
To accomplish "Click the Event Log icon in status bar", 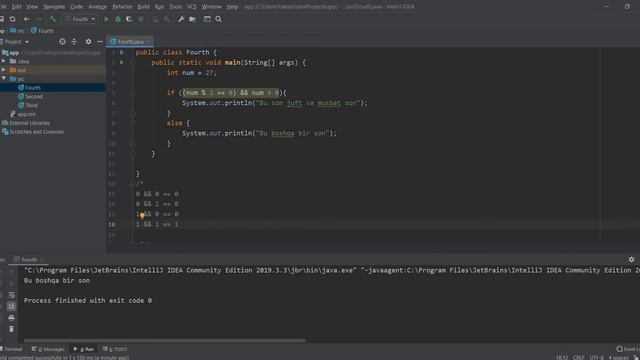I will coord(619,349).
